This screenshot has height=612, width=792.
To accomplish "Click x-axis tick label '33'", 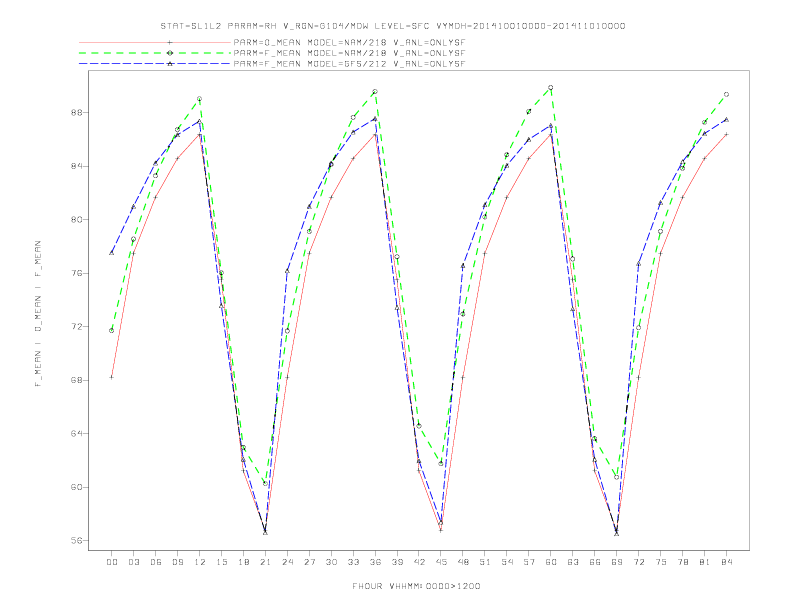I will (353, 562).
